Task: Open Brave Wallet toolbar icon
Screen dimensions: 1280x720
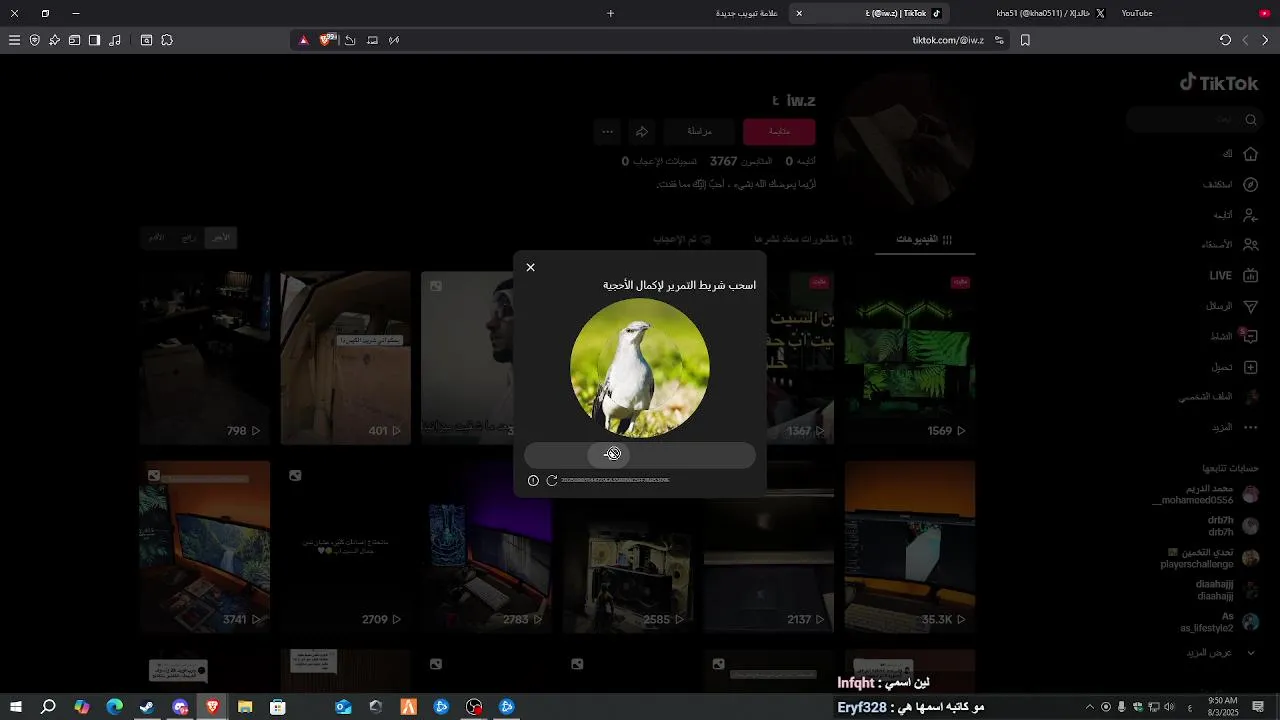Action: pyautogui.click(x=74, y=40)
